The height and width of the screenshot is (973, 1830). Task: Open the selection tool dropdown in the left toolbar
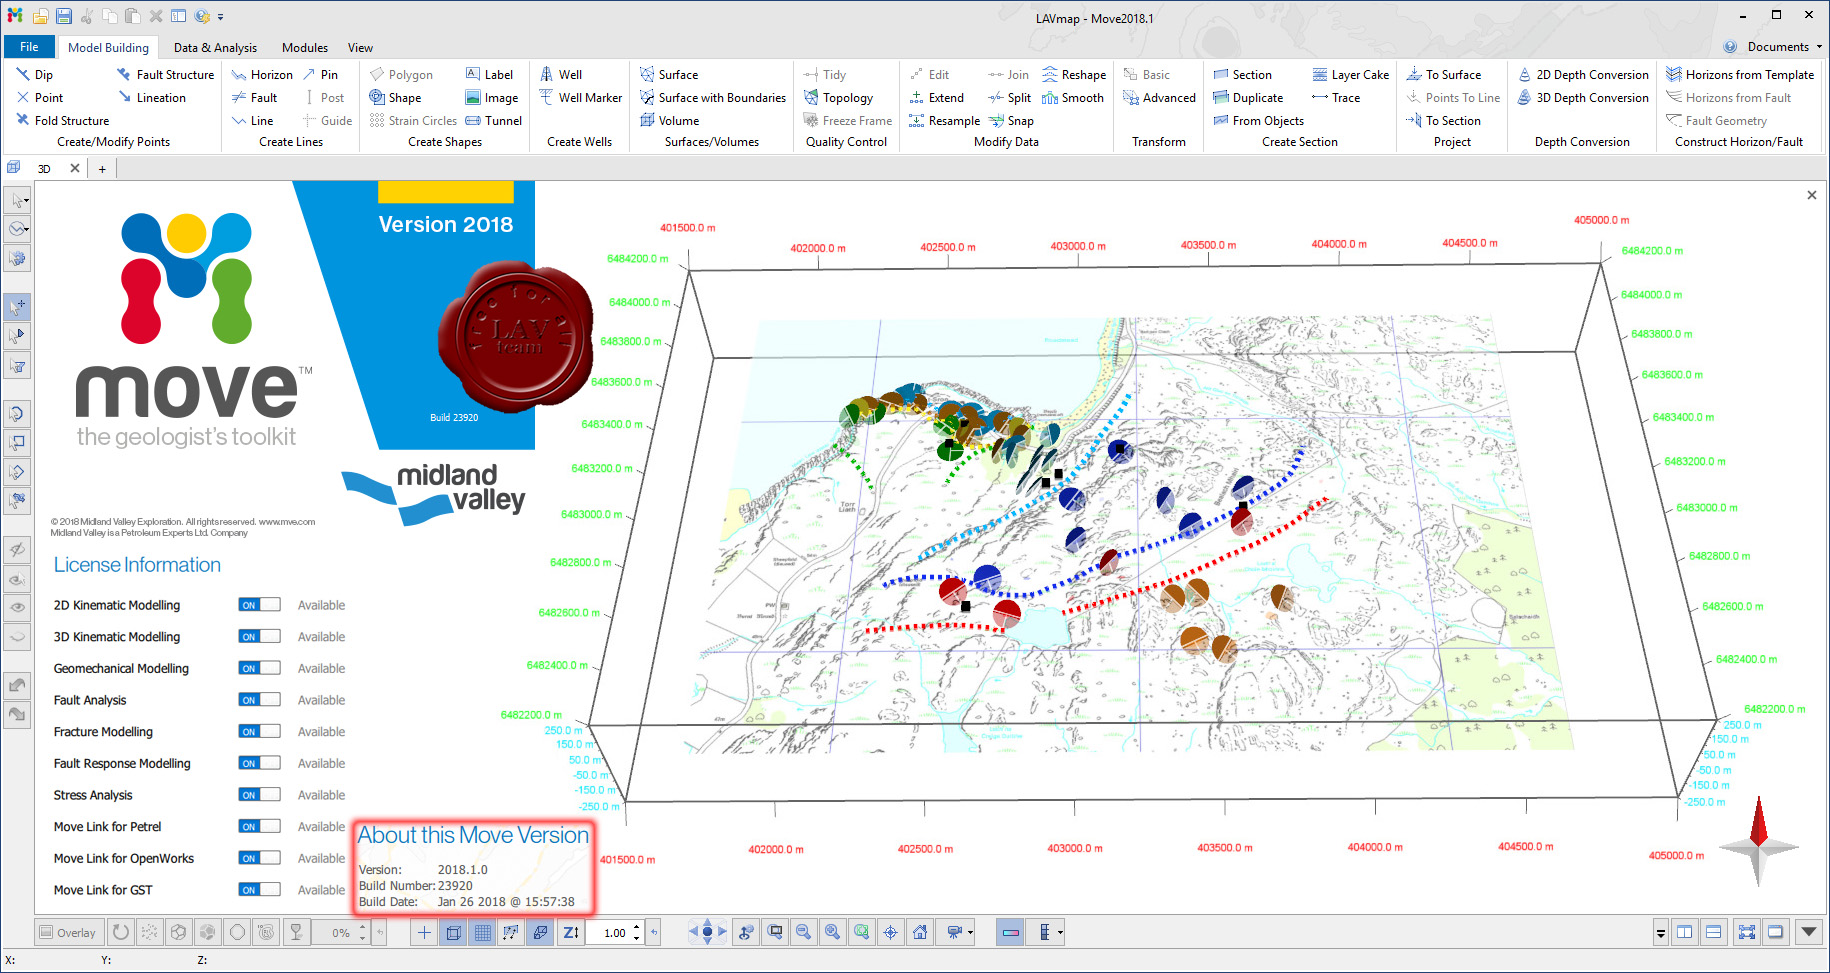[26, 200]
